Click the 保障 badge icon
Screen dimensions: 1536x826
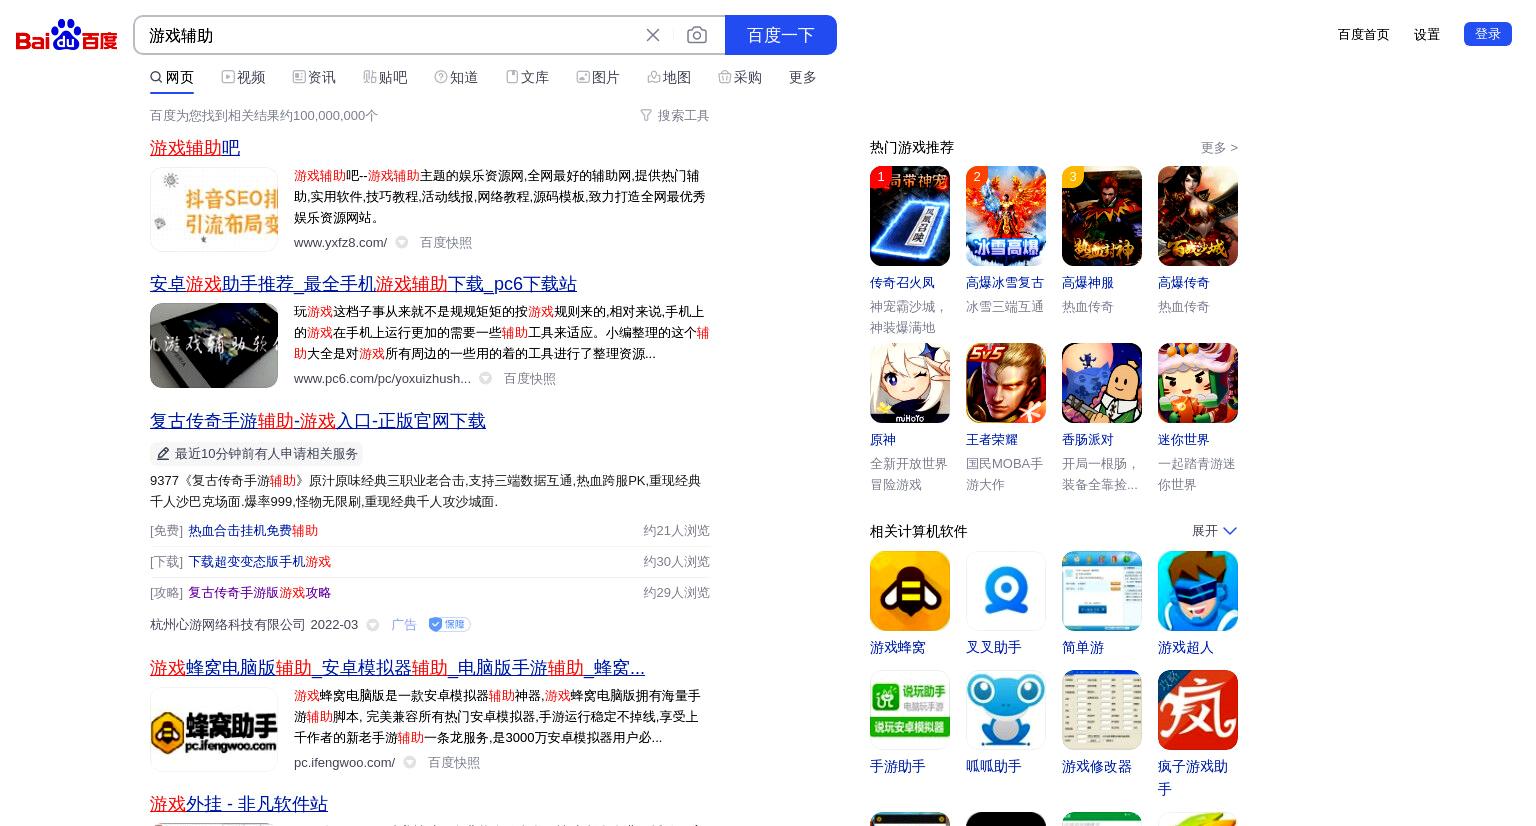tap(449, 624)
